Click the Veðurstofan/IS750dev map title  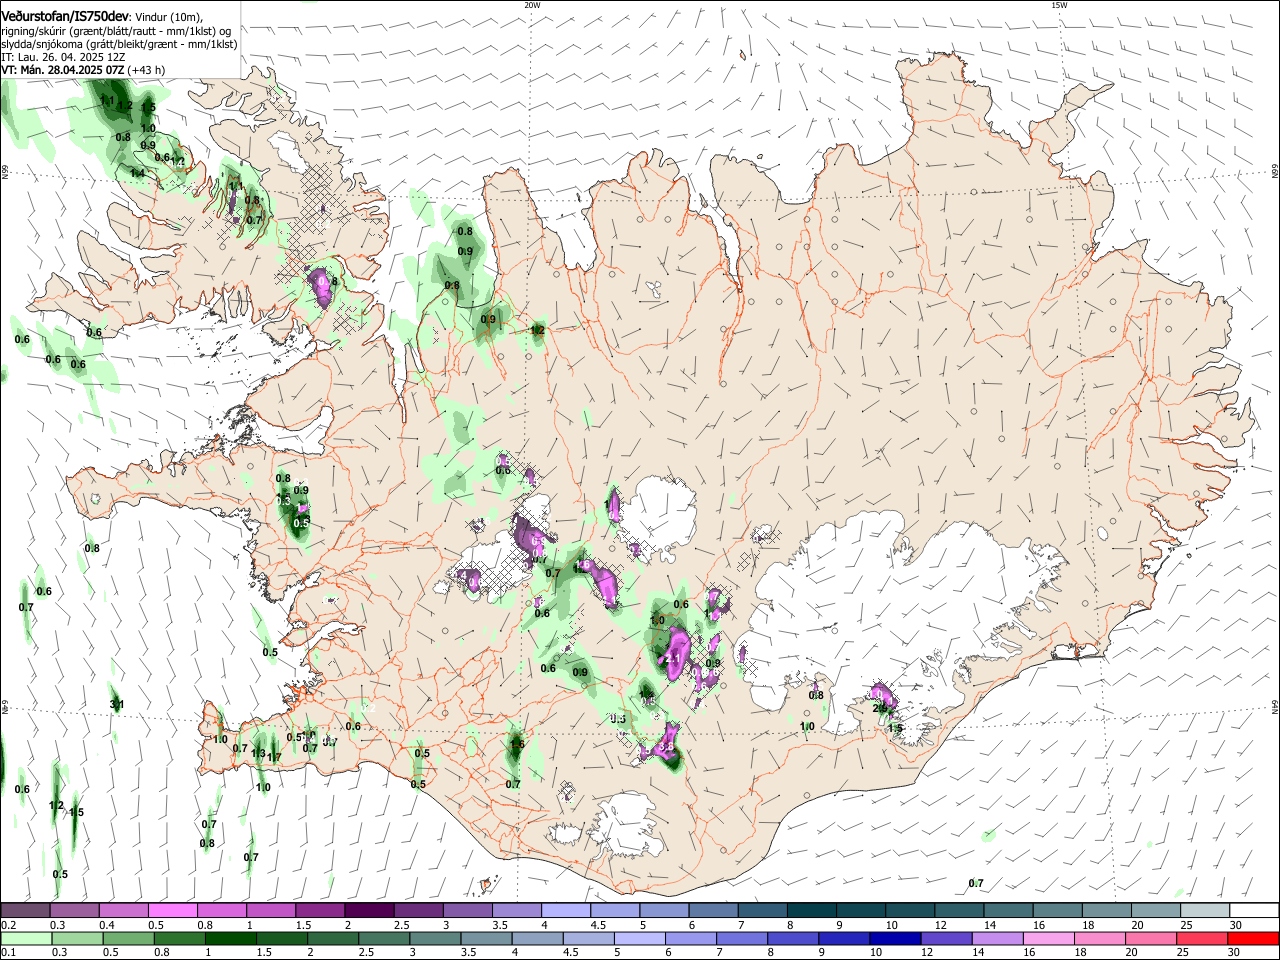pos(65,15)
